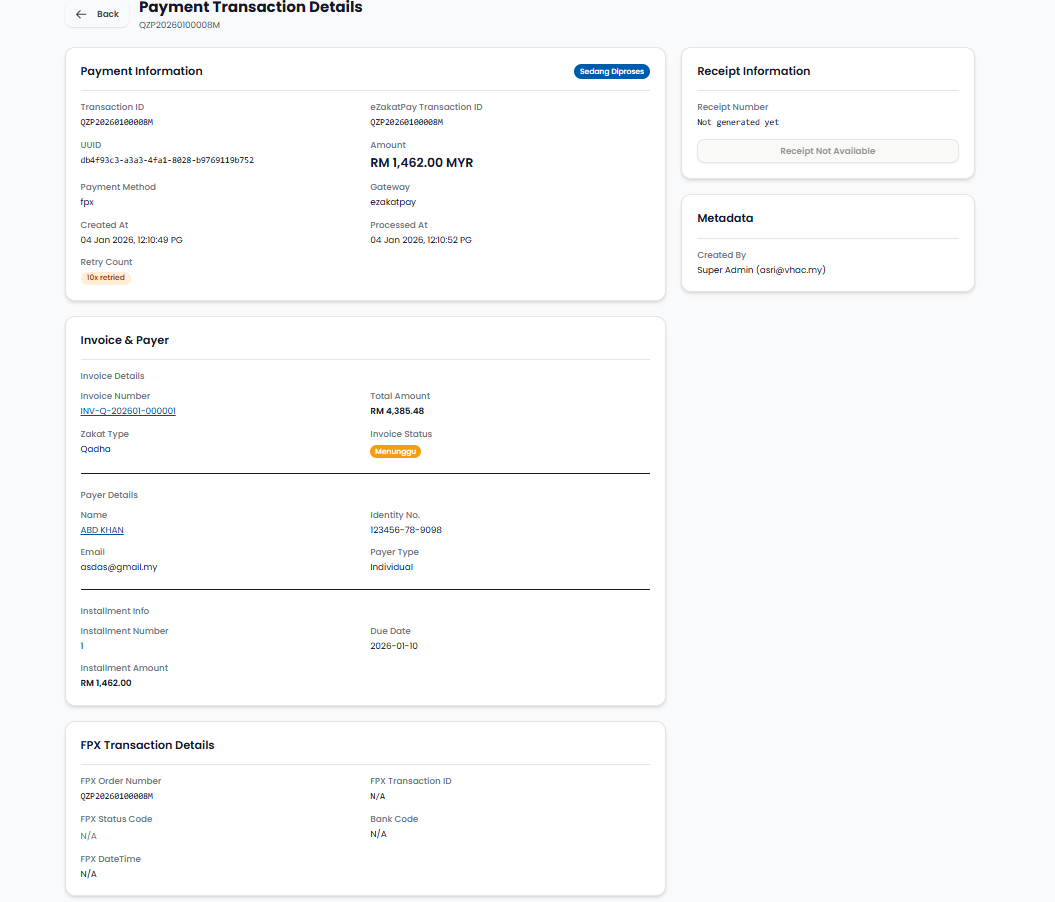Click the 10x retried badge
The height and width of the screenshot is (902, 1055).
click(106, 278)
